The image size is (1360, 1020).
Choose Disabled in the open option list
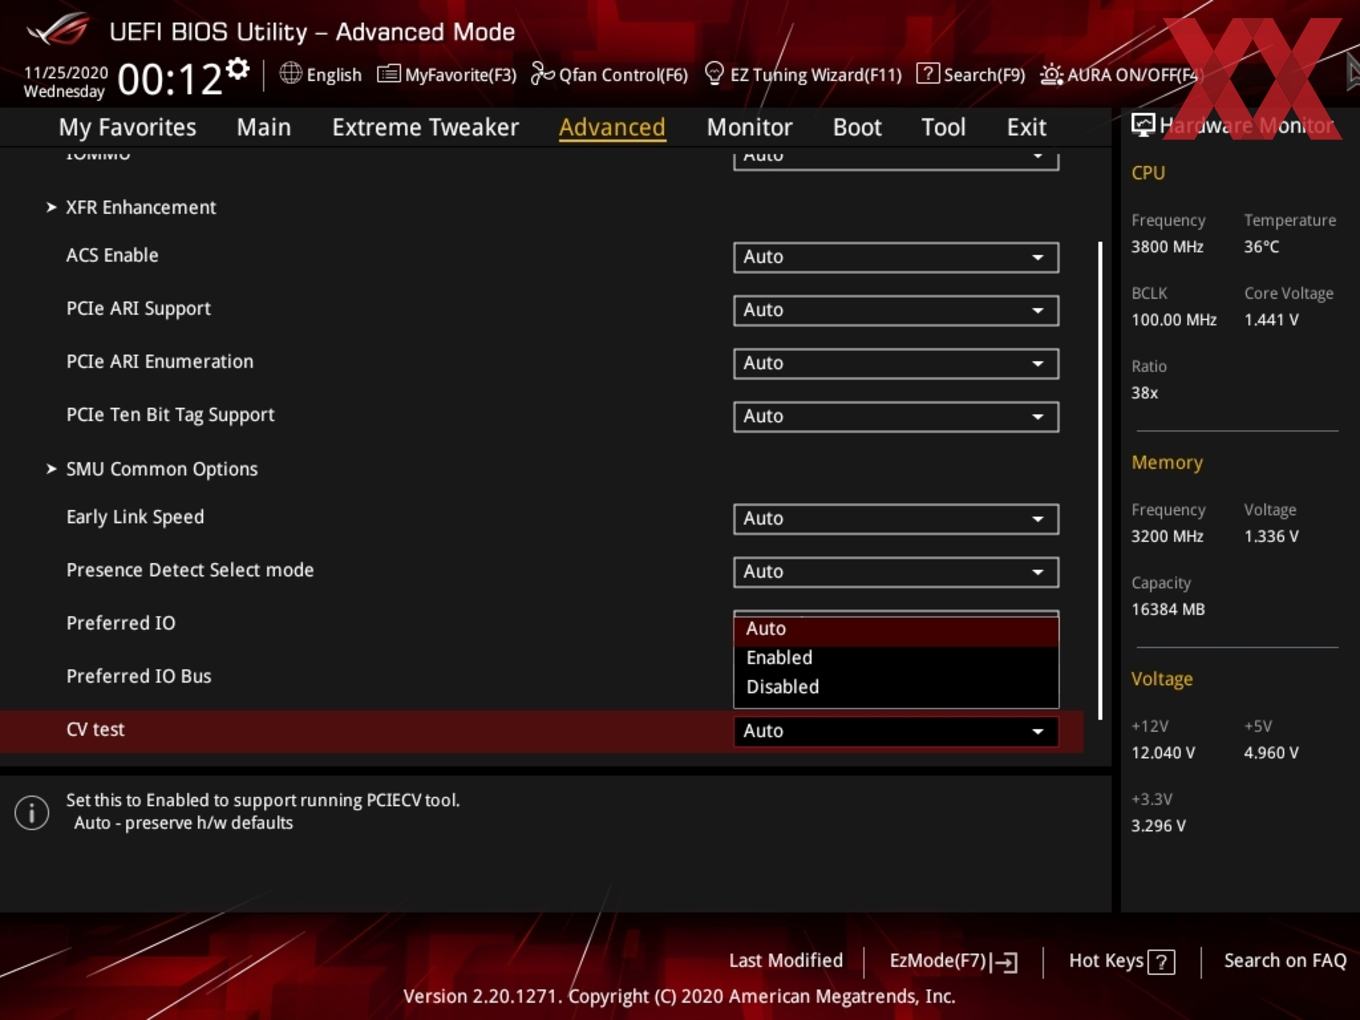tap(896, 687)
